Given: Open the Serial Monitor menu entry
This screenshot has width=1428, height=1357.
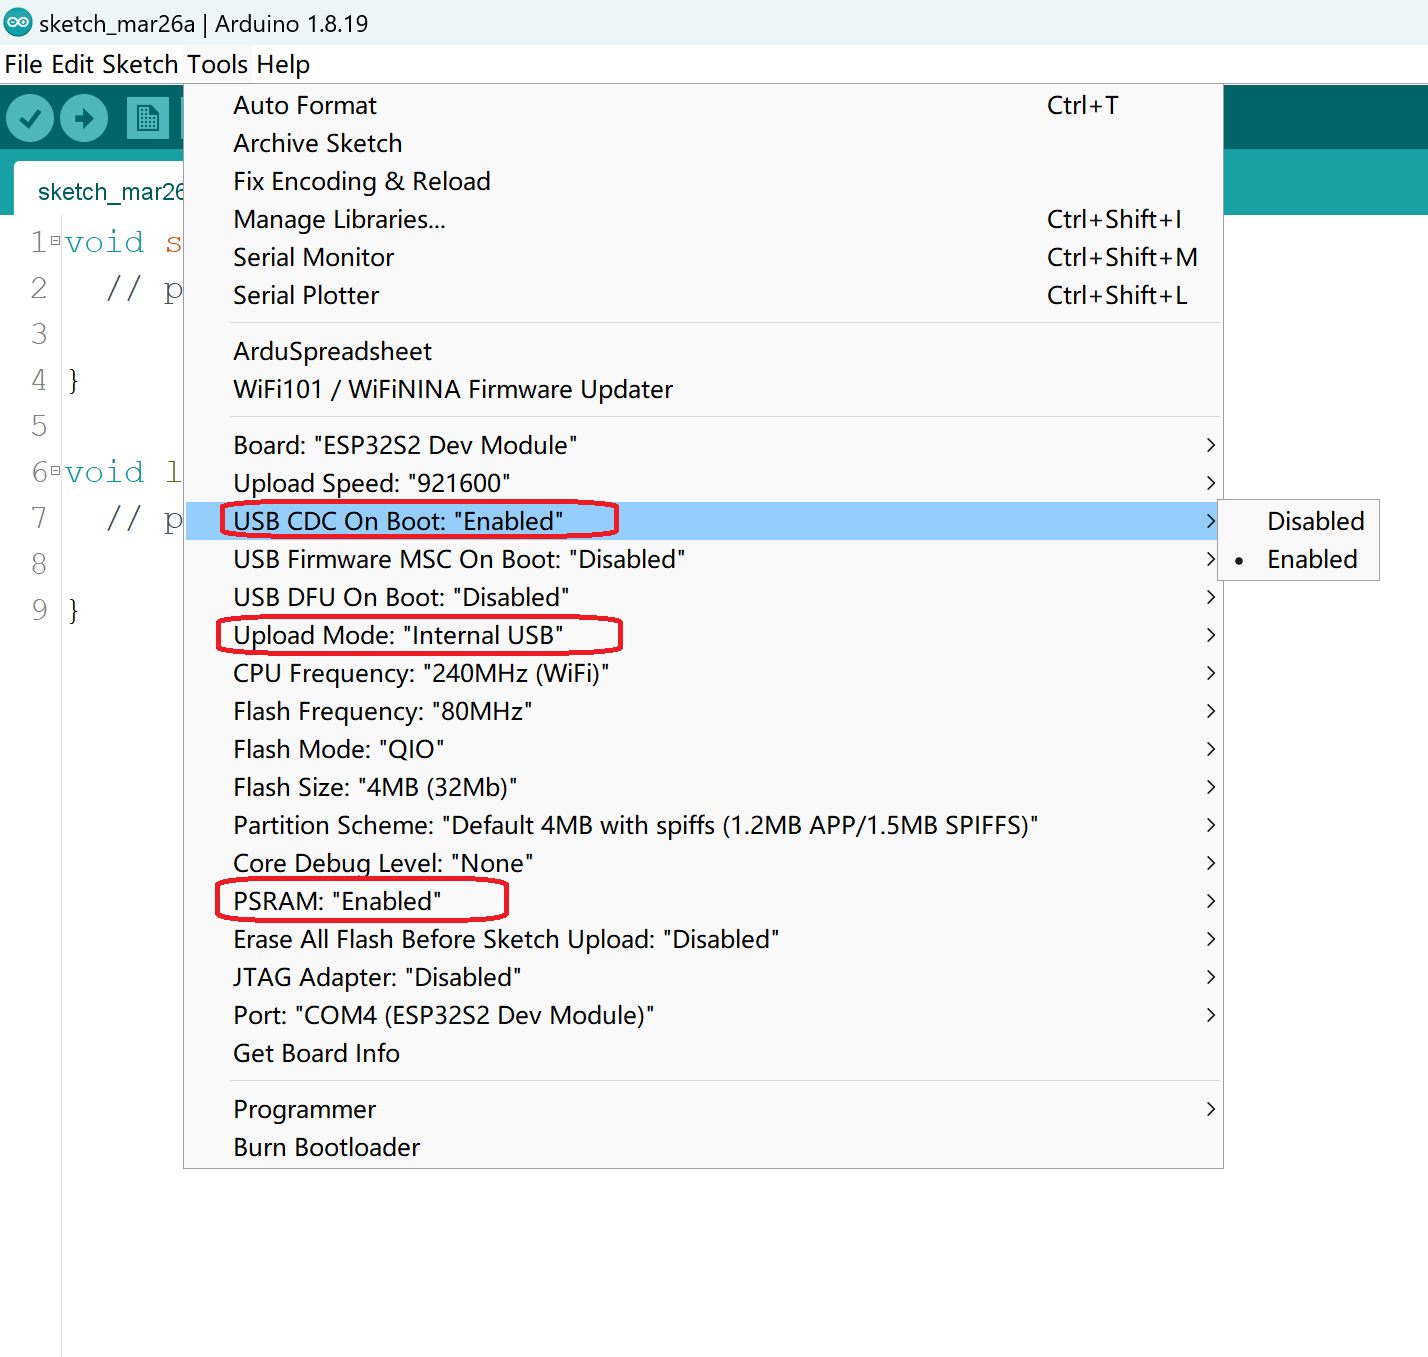Looking at the screenshot, I should coord(313,257).
